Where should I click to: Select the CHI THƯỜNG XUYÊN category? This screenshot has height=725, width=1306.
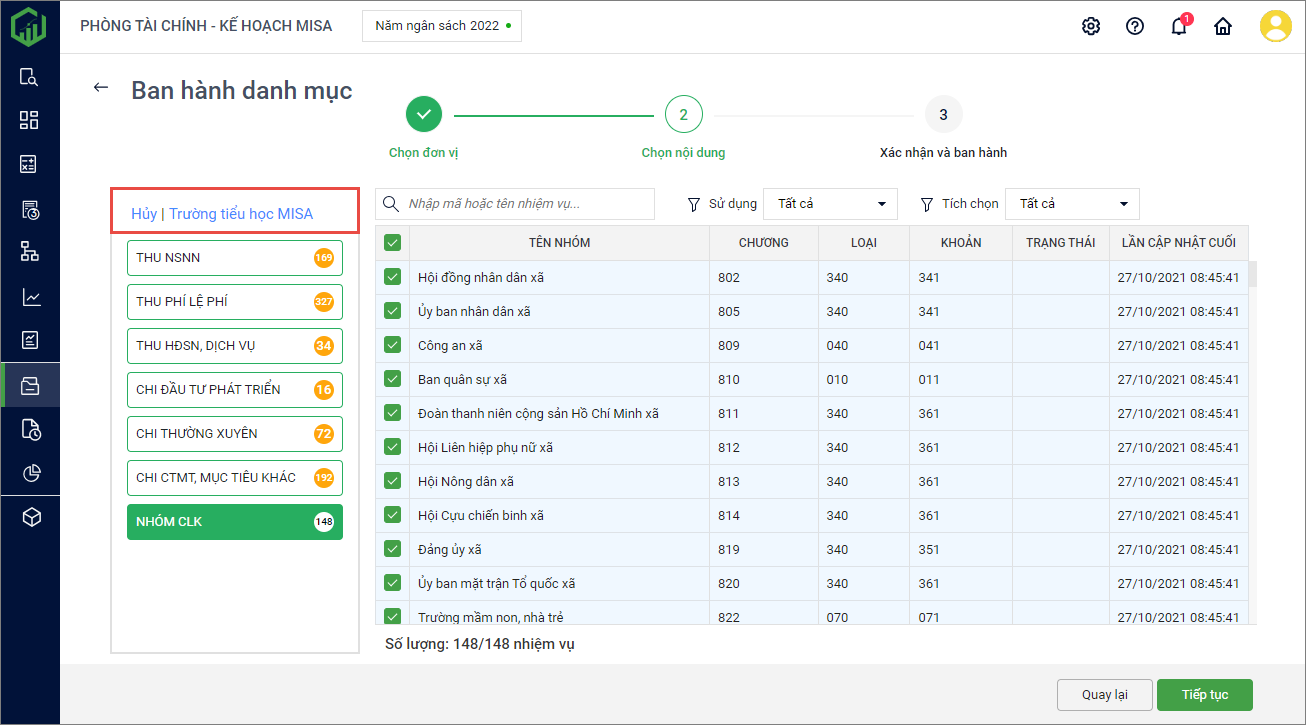234,434
